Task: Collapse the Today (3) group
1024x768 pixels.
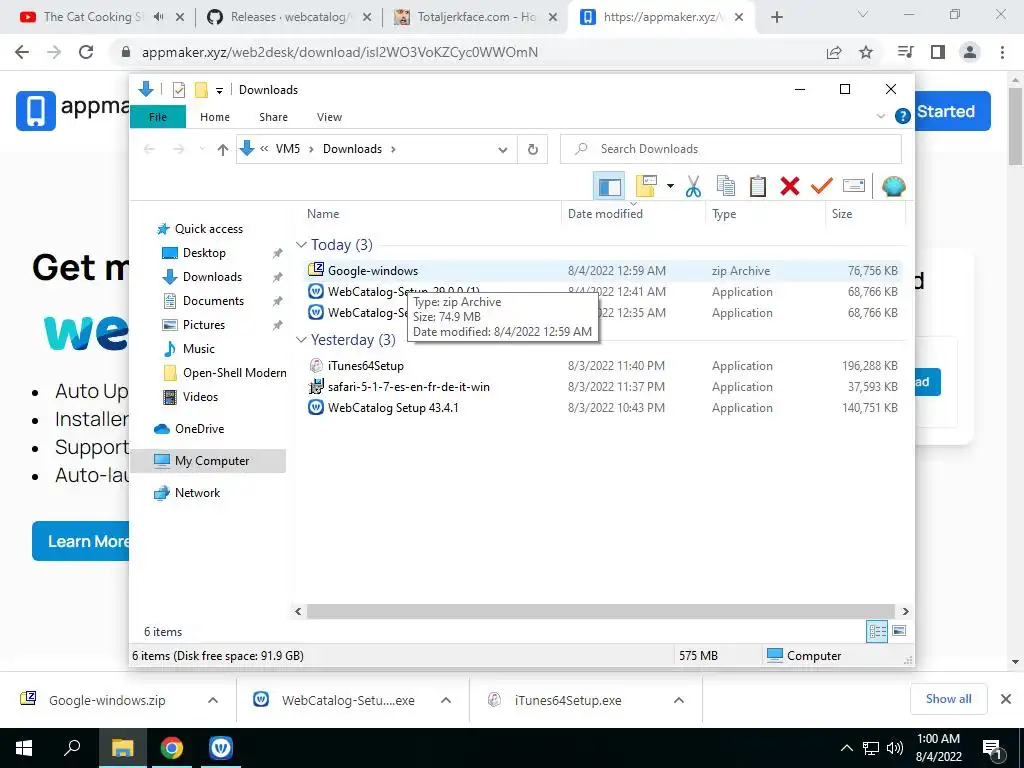Action: [x=301, y=245]
